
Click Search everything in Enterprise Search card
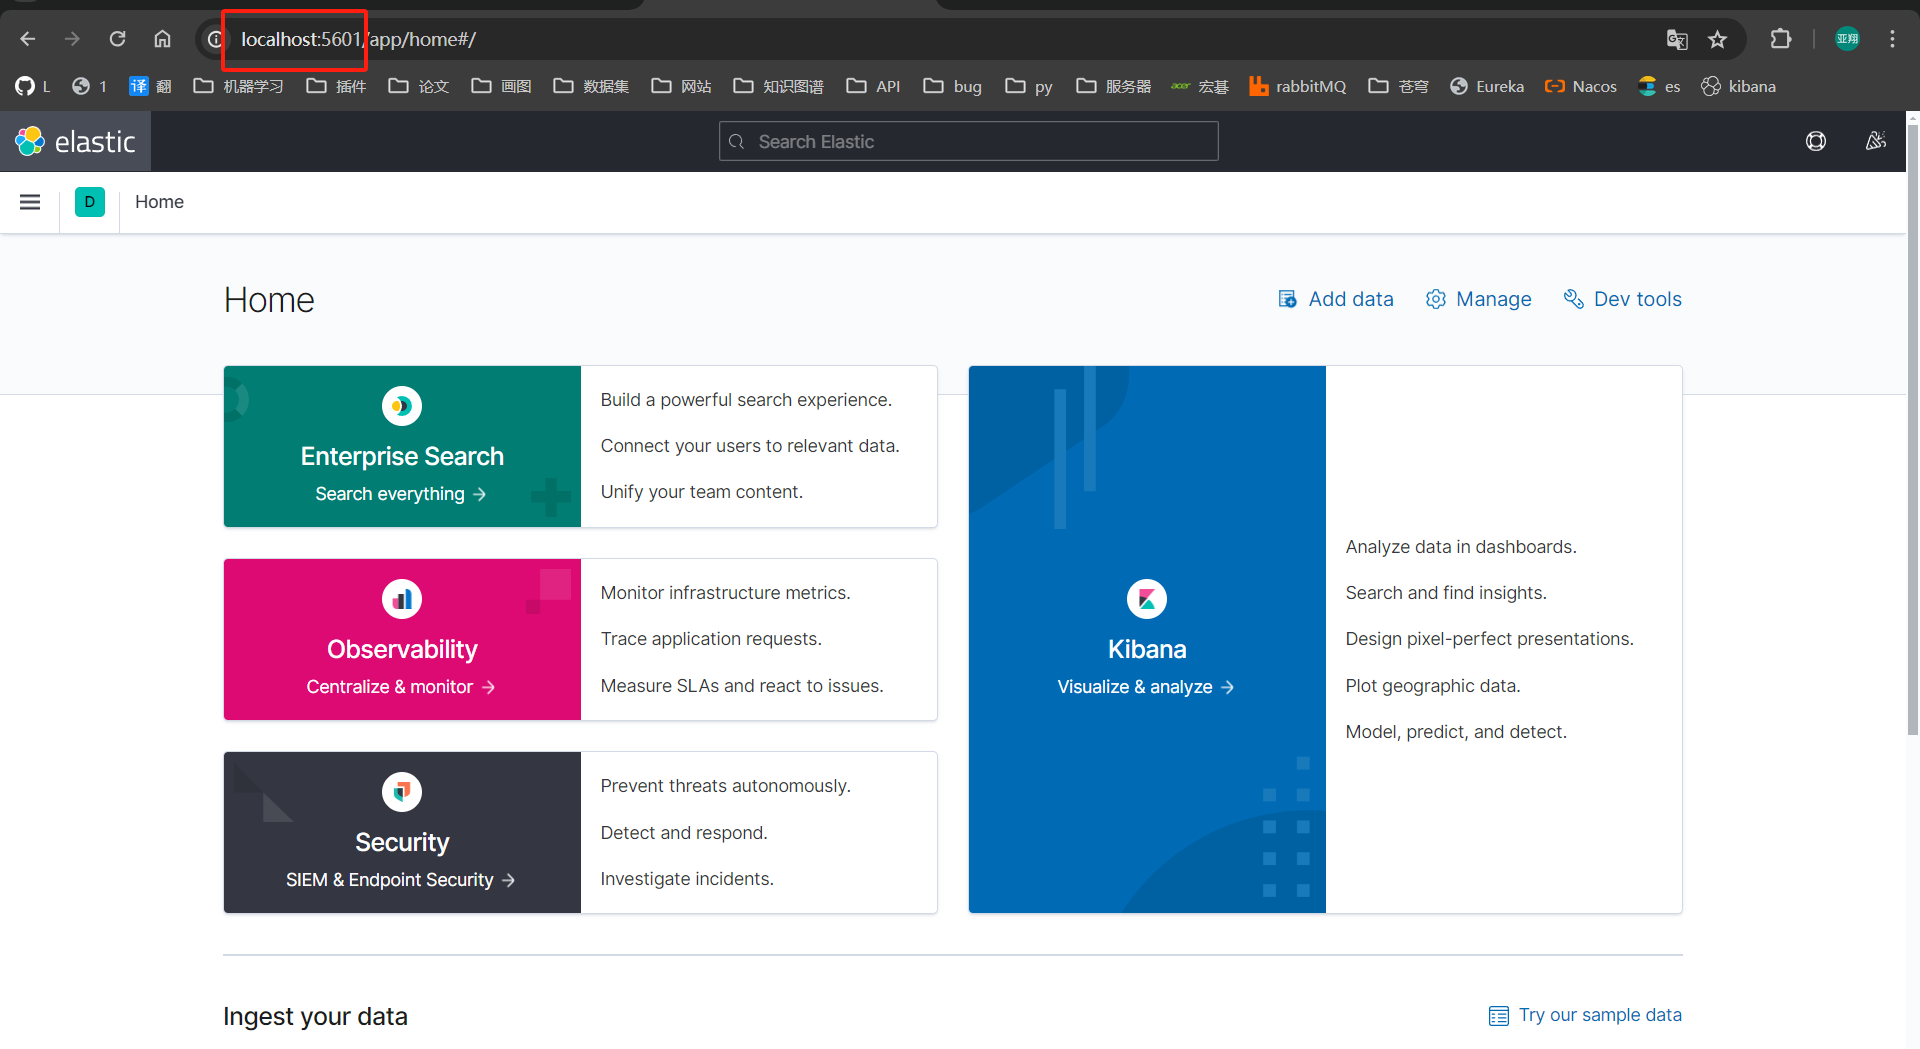click(401, 494)
